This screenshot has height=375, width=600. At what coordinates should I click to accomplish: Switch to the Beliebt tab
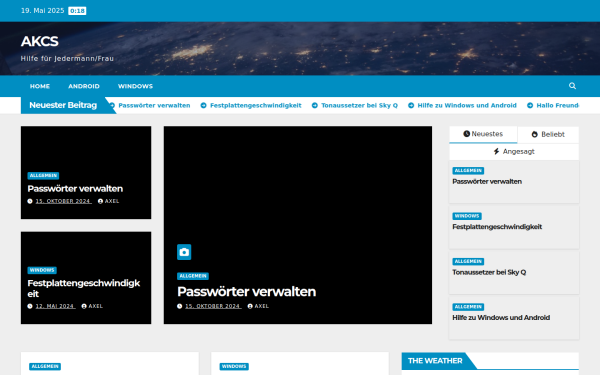click(x=548, y=134)
